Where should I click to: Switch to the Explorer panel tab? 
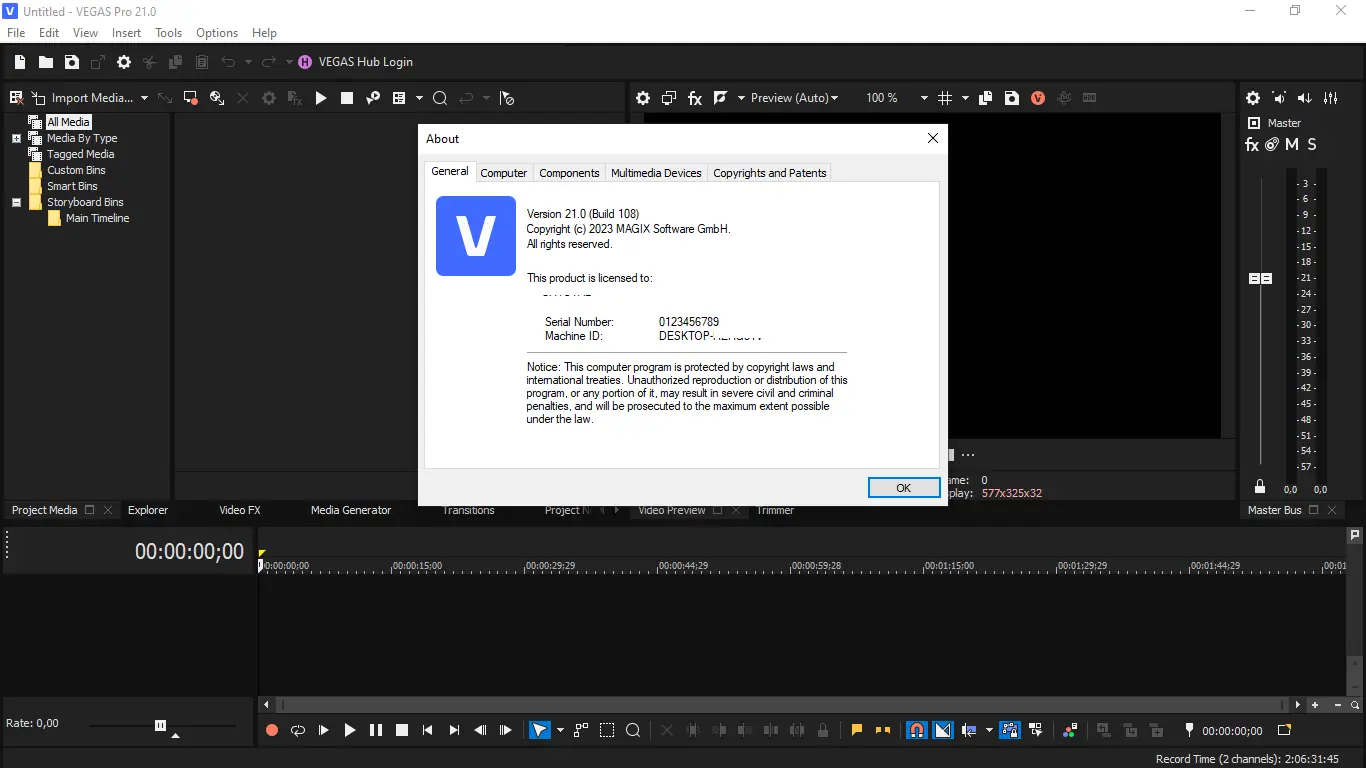pos(148,510)
